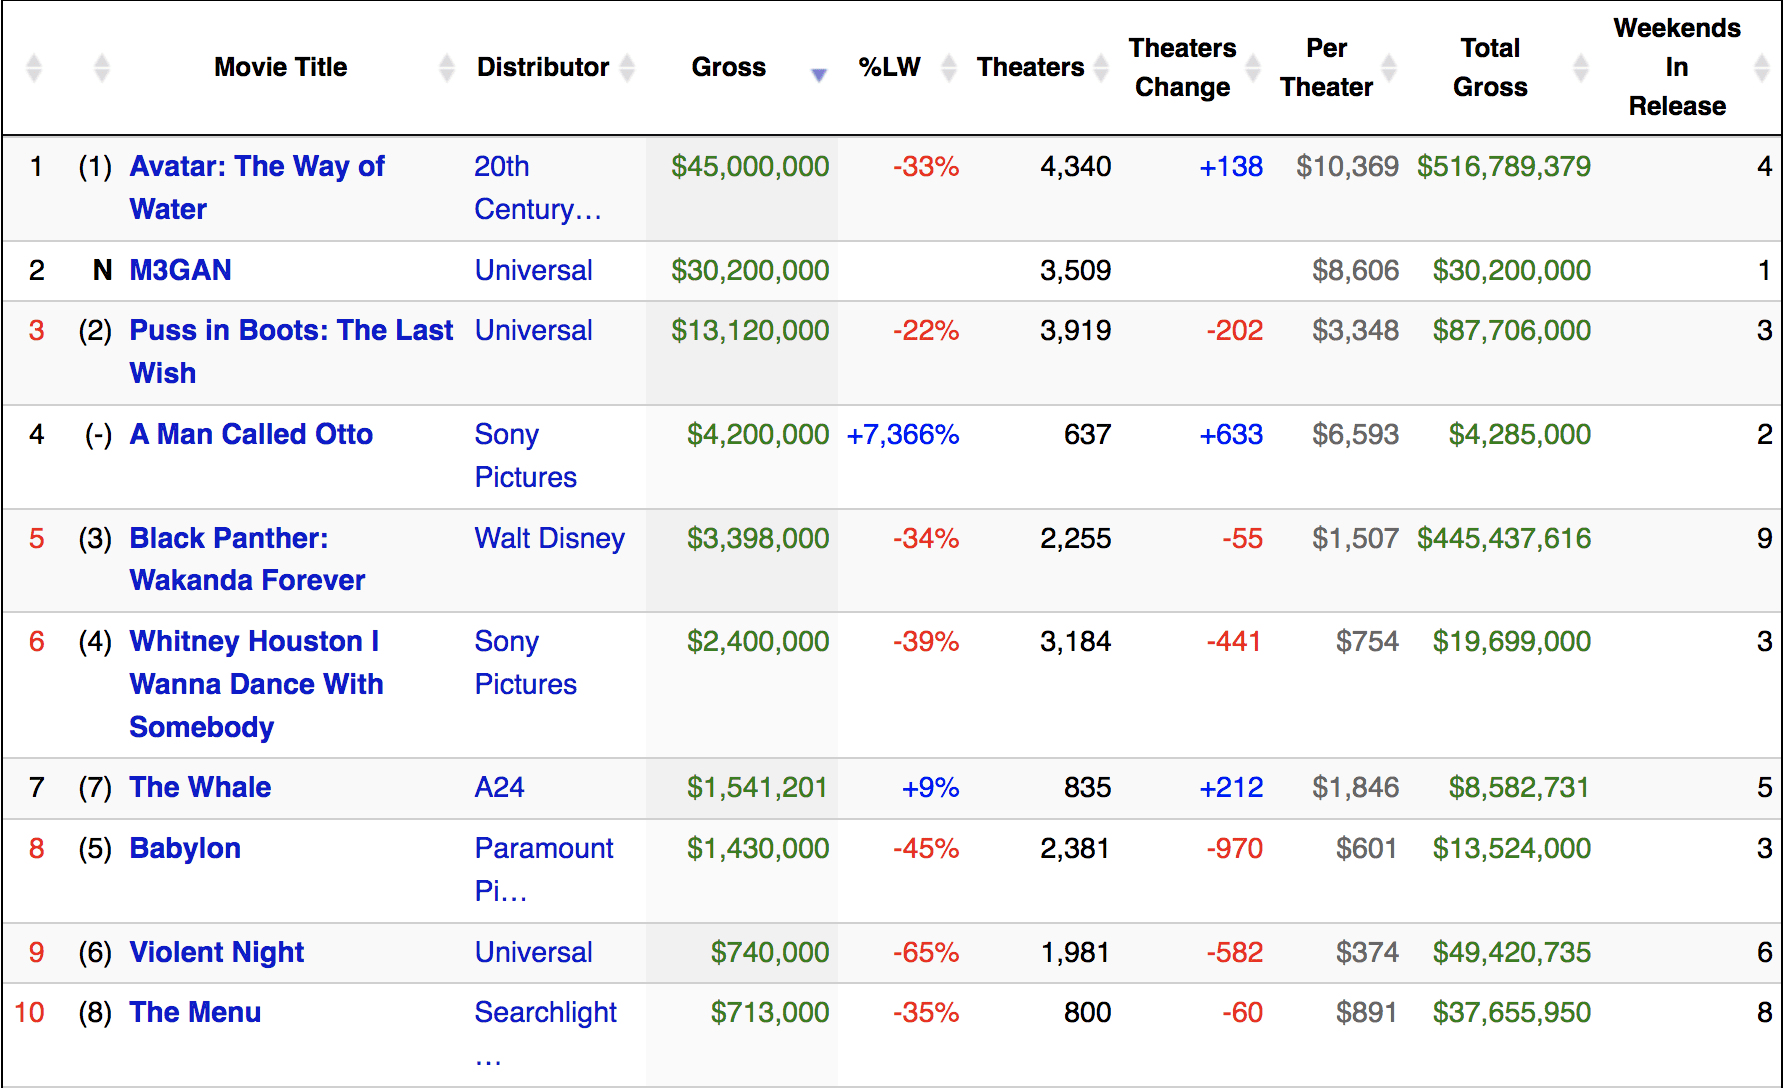Open Universal distributor in Violent Night row

coord(534,952)
